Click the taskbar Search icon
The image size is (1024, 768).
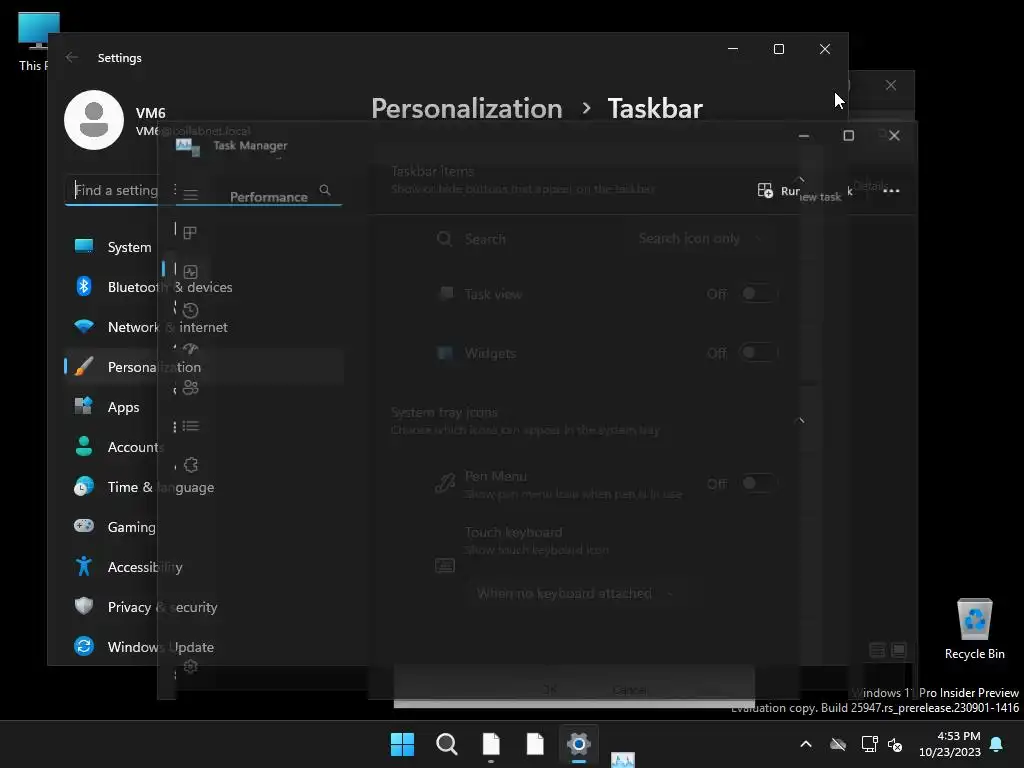click(447, 744)
